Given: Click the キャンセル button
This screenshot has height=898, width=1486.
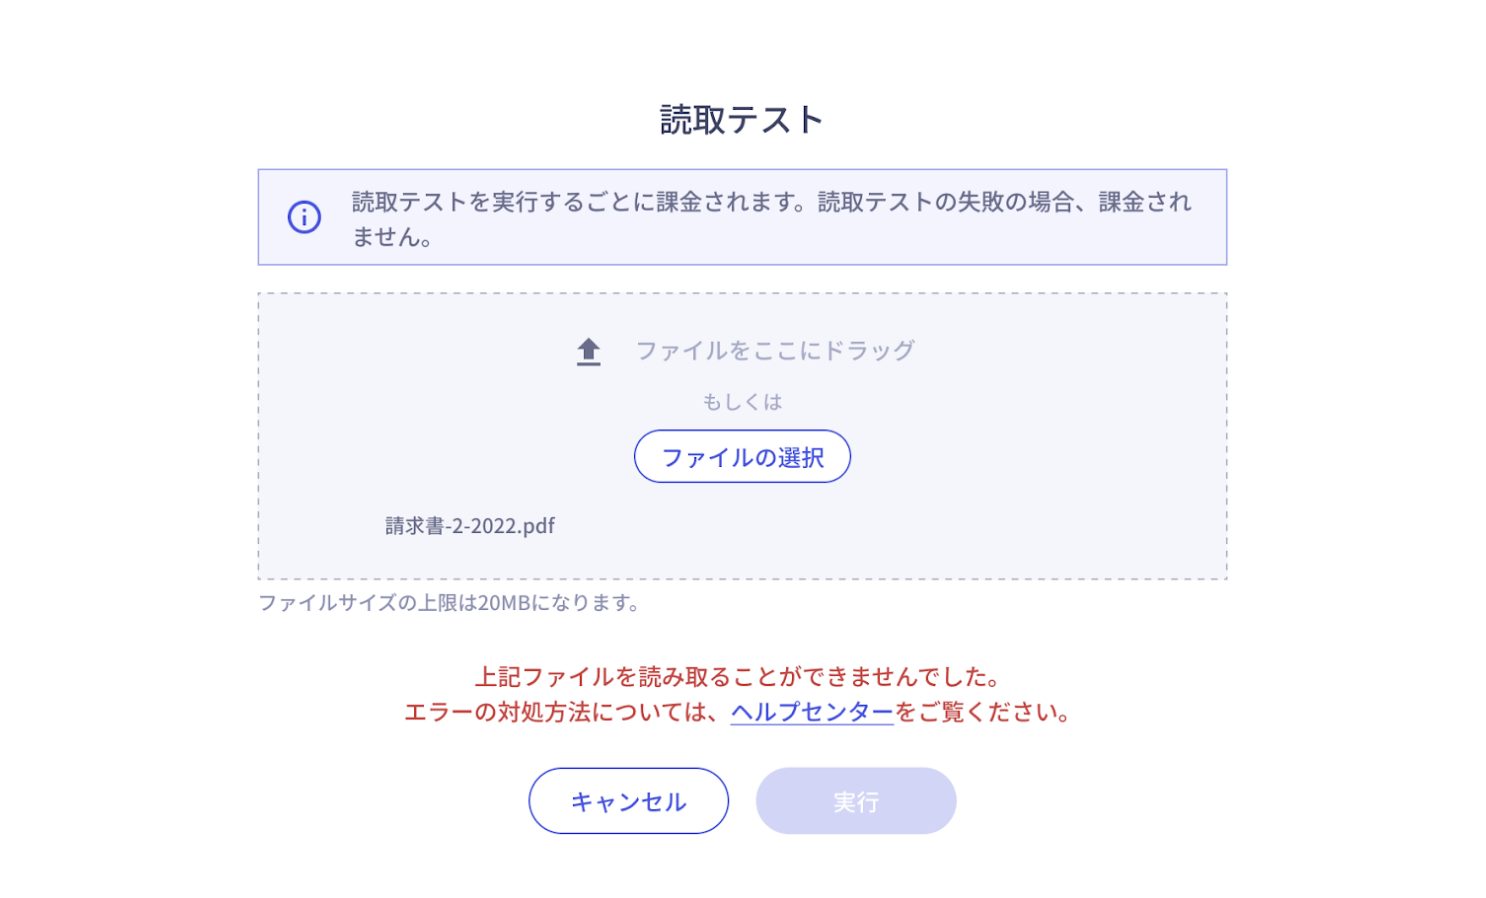Looking at the screenshot, I should point(628,801).
